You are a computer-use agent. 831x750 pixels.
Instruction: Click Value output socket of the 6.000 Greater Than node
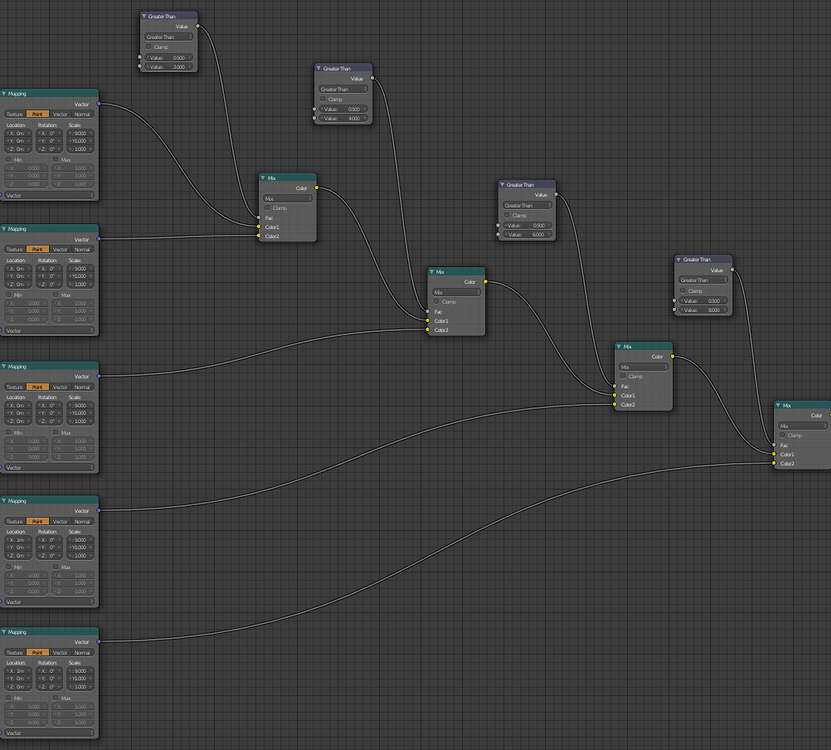[556, 194]
